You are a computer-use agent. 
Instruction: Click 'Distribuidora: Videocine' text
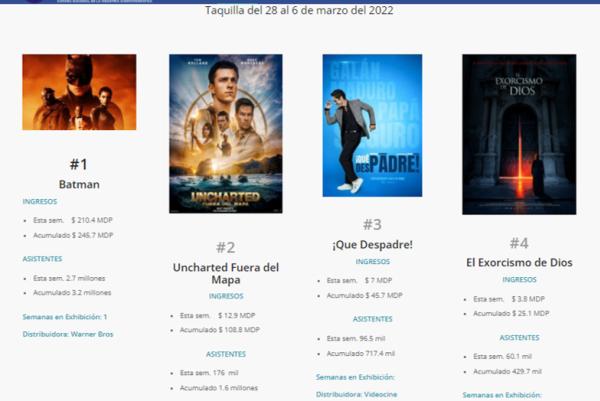click(357, 394)
